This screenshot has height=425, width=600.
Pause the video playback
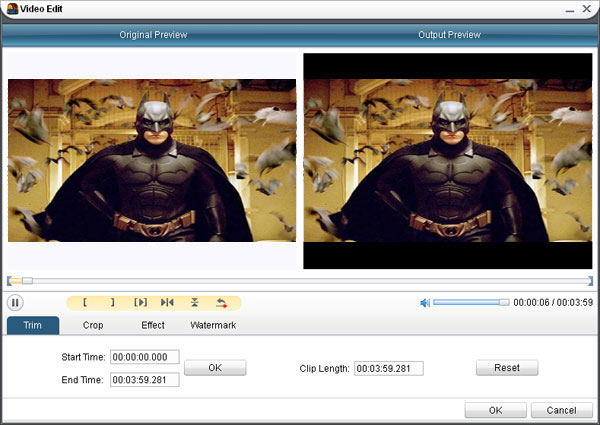click(15, 303)
